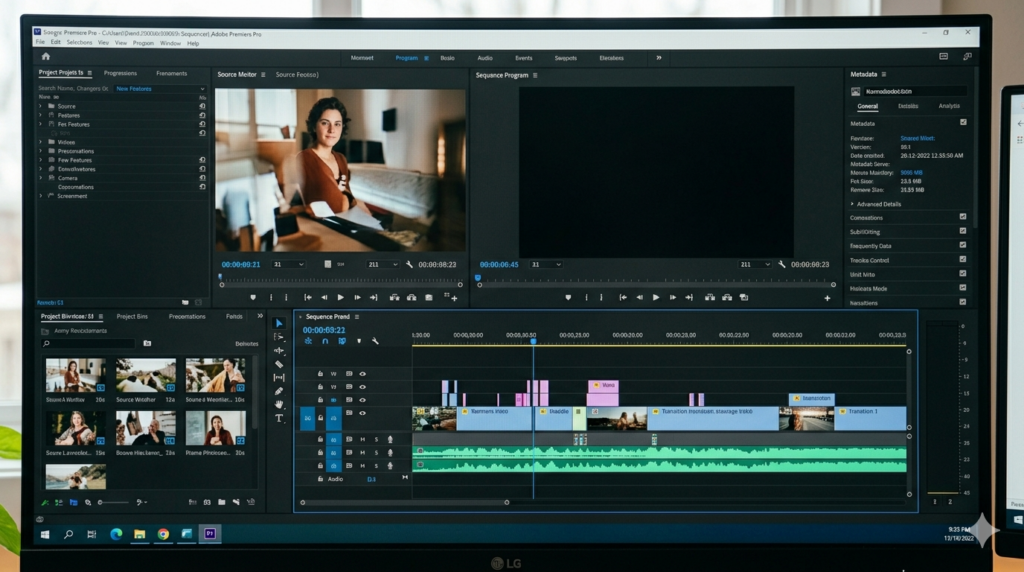Viewport: 1024px width, 572px height.
Task: Play the Program Monitor sequence
Action: coord(656,297)
